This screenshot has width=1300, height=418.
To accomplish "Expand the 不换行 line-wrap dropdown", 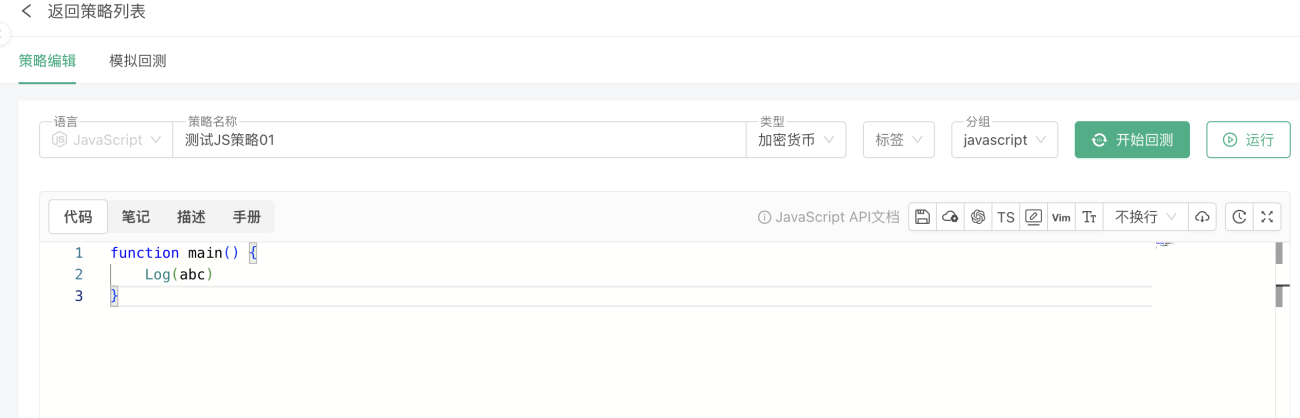I will [1146, 217].
